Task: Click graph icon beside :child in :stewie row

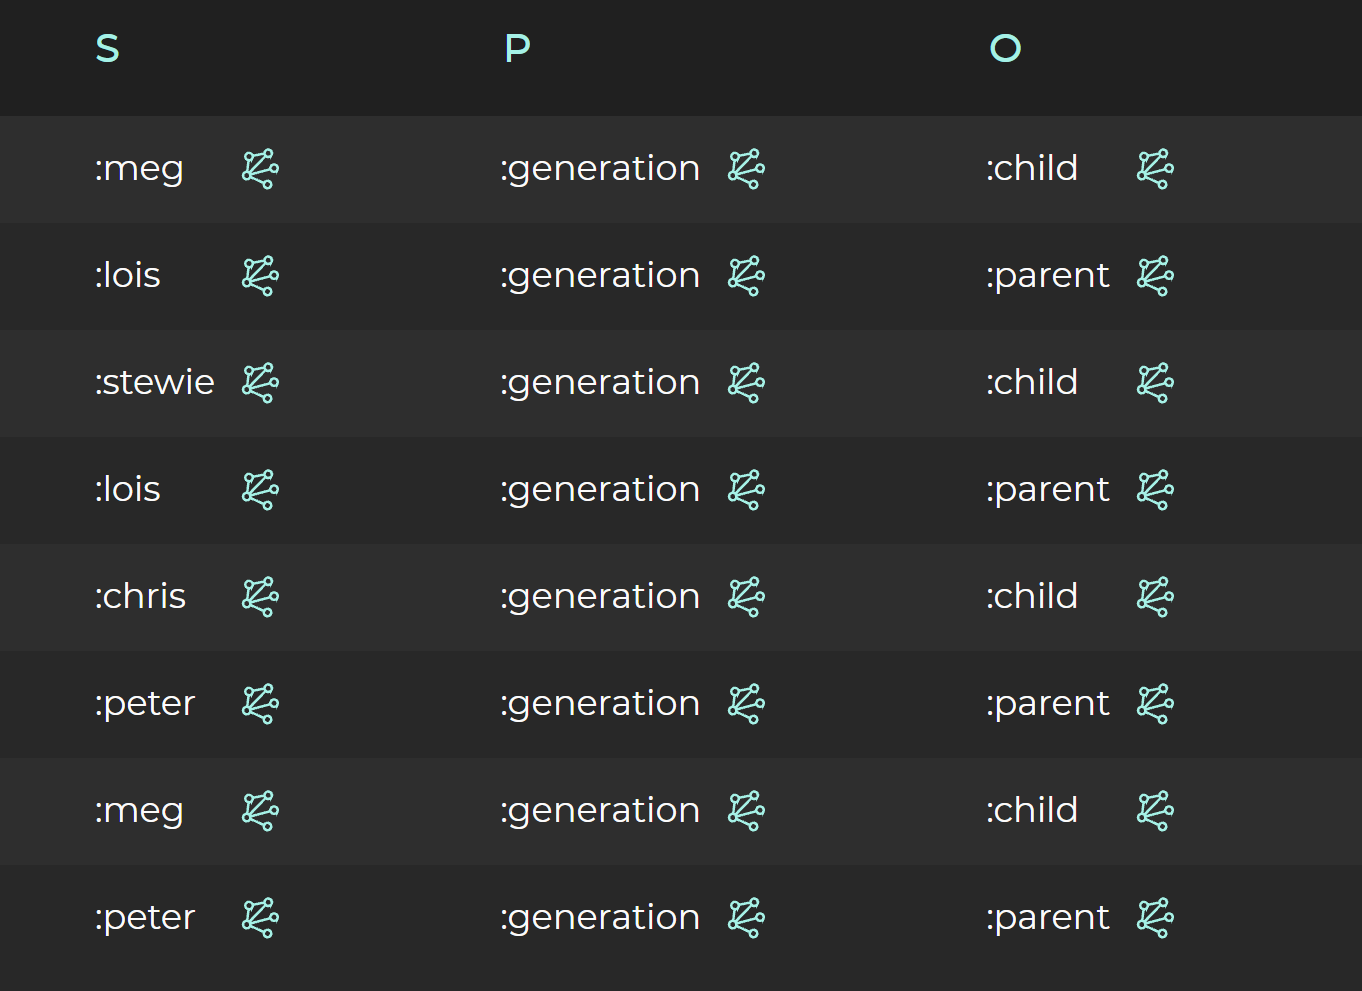Action: coord(1155,383)
